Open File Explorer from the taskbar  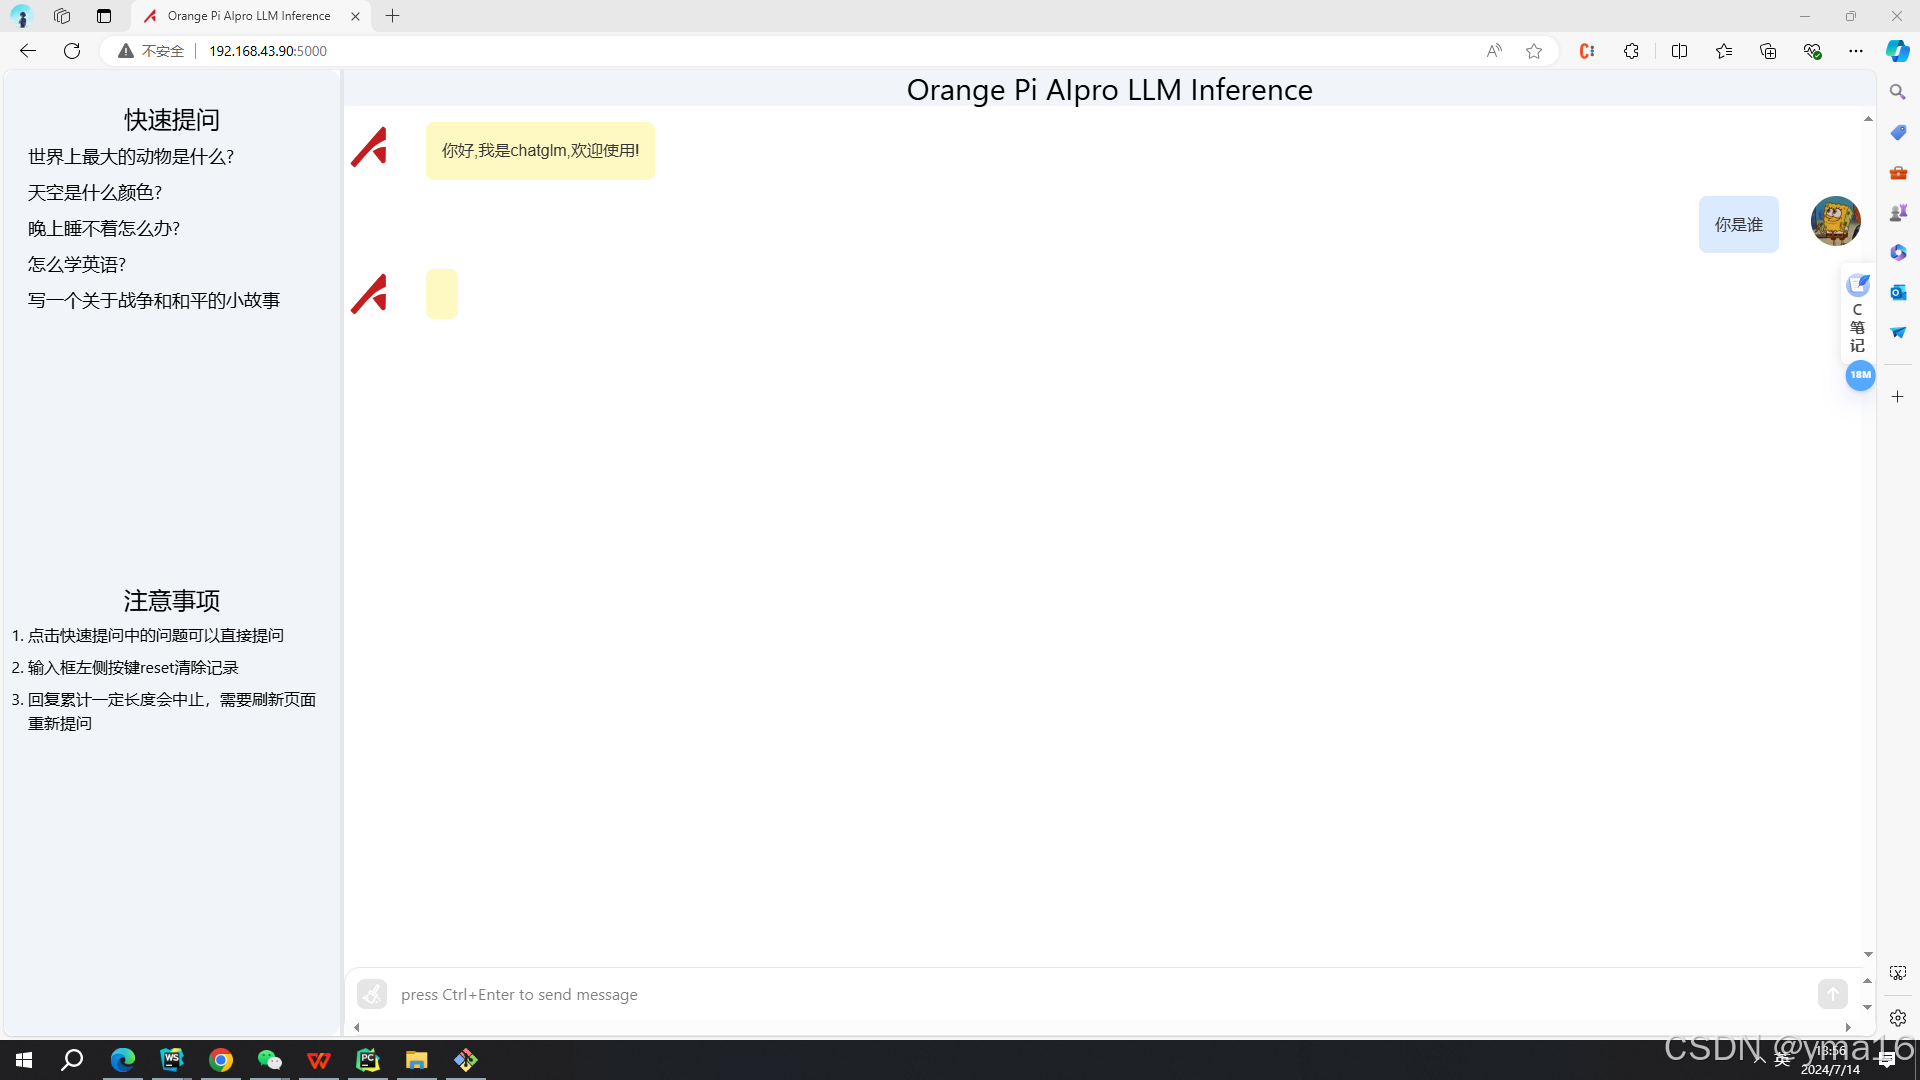[416, 1060]
